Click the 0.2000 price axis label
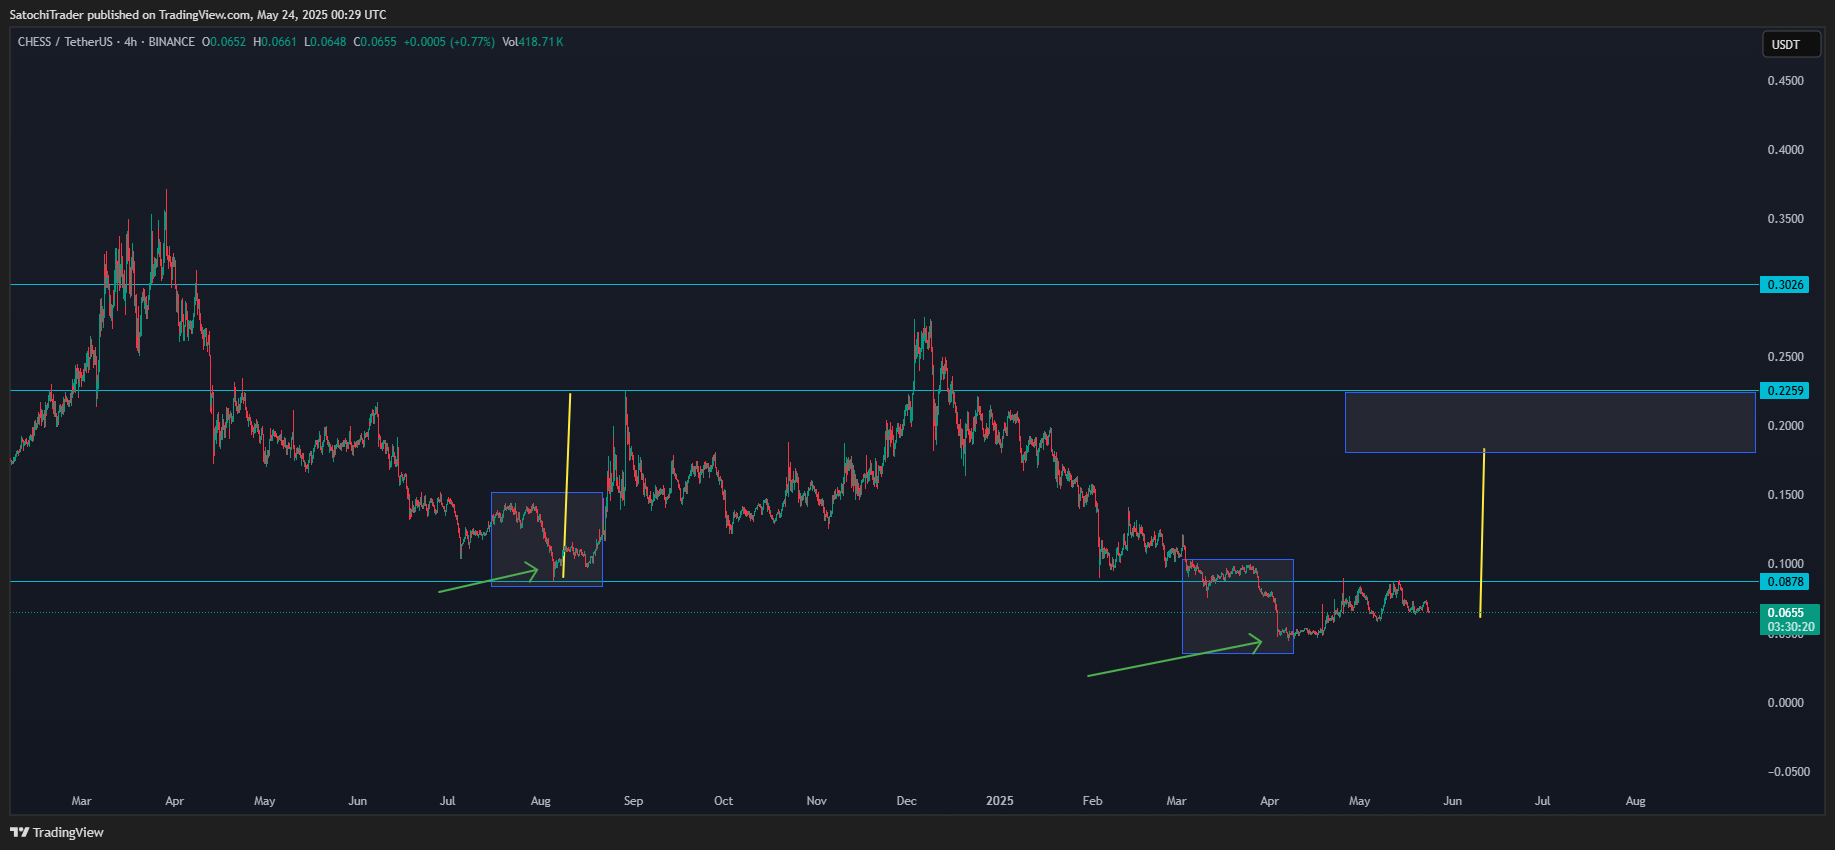This screenshot has height=850, width=1835. pos(1785,426)
